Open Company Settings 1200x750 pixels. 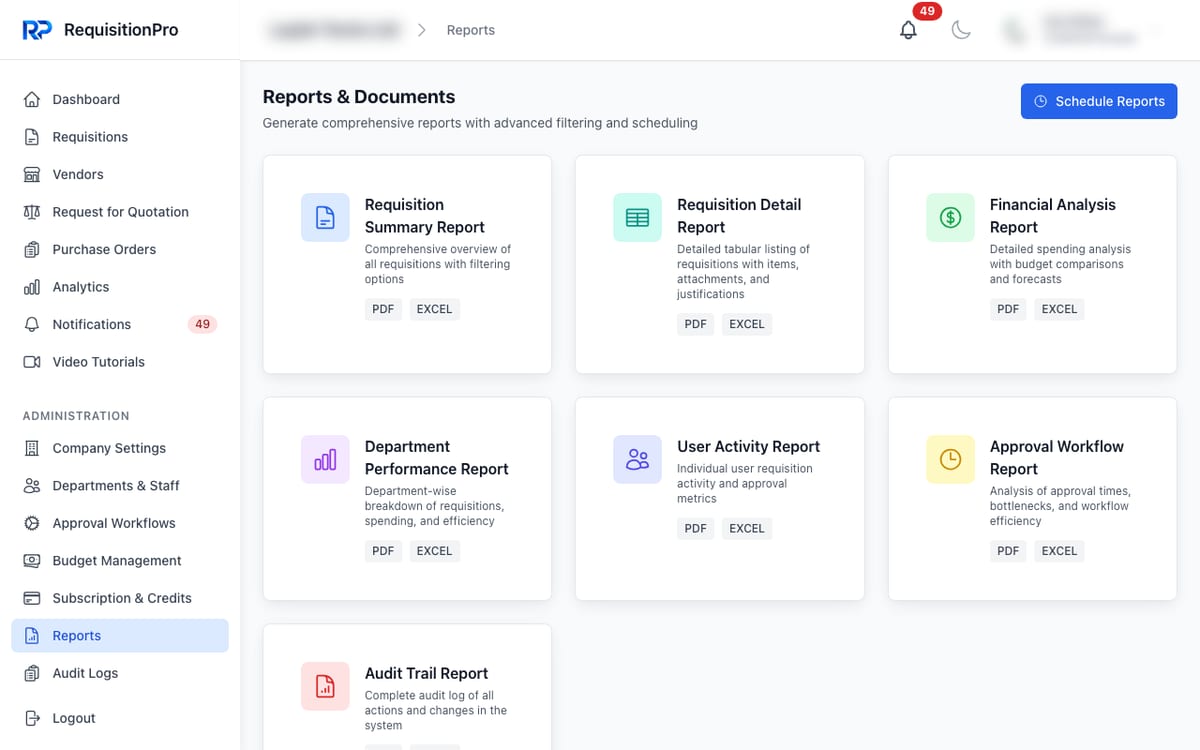(x=120, y=448)
